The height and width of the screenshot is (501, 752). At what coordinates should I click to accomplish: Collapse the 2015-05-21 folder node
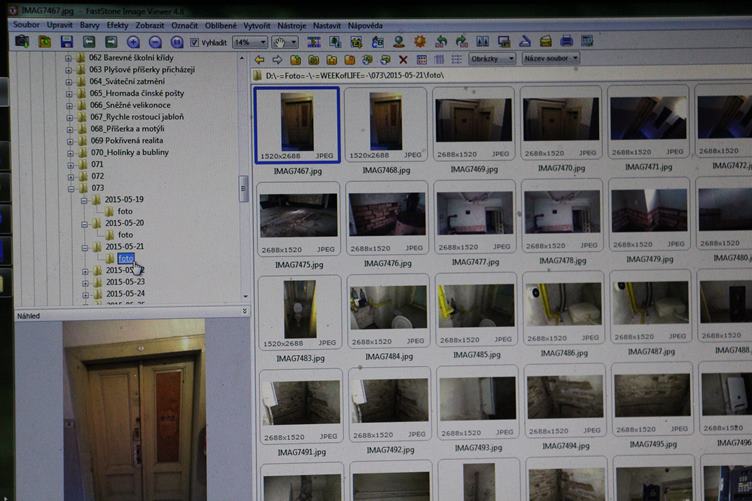(x=85, y=247)
